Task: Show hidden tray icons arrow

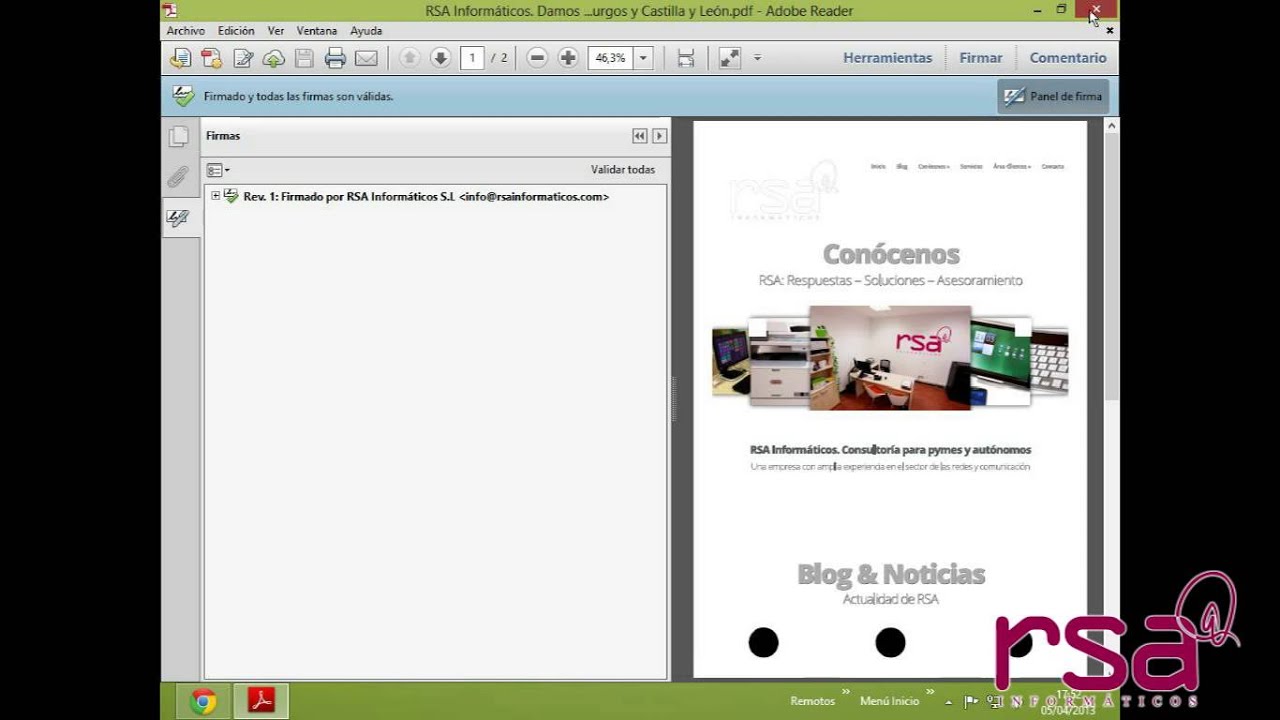Action: (x=949, y=702)
